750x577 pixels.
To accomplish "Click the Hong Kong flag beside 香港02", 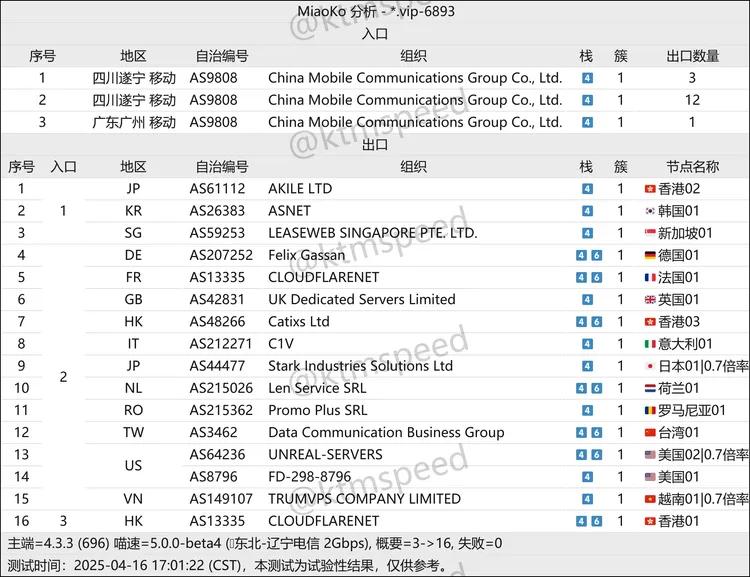I will click(x=650, y=189).
